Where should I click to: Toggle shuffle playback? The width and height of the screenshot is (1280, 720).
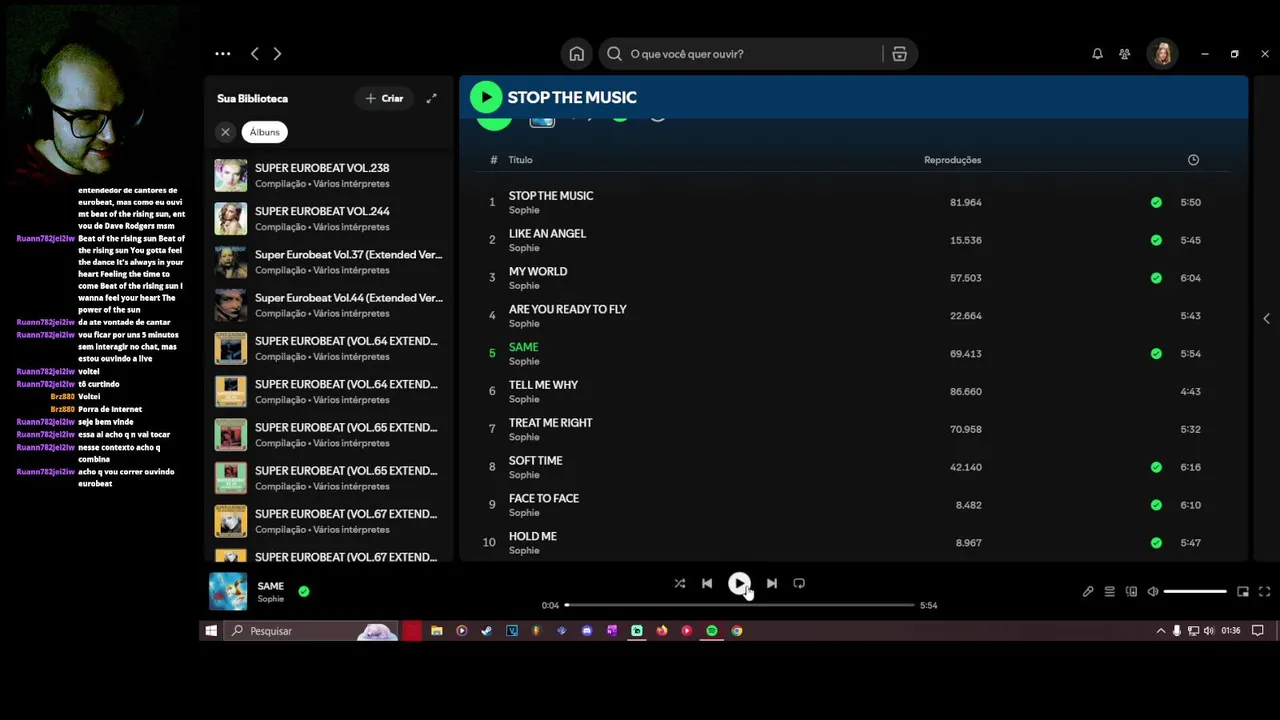[x=679, y=583]
